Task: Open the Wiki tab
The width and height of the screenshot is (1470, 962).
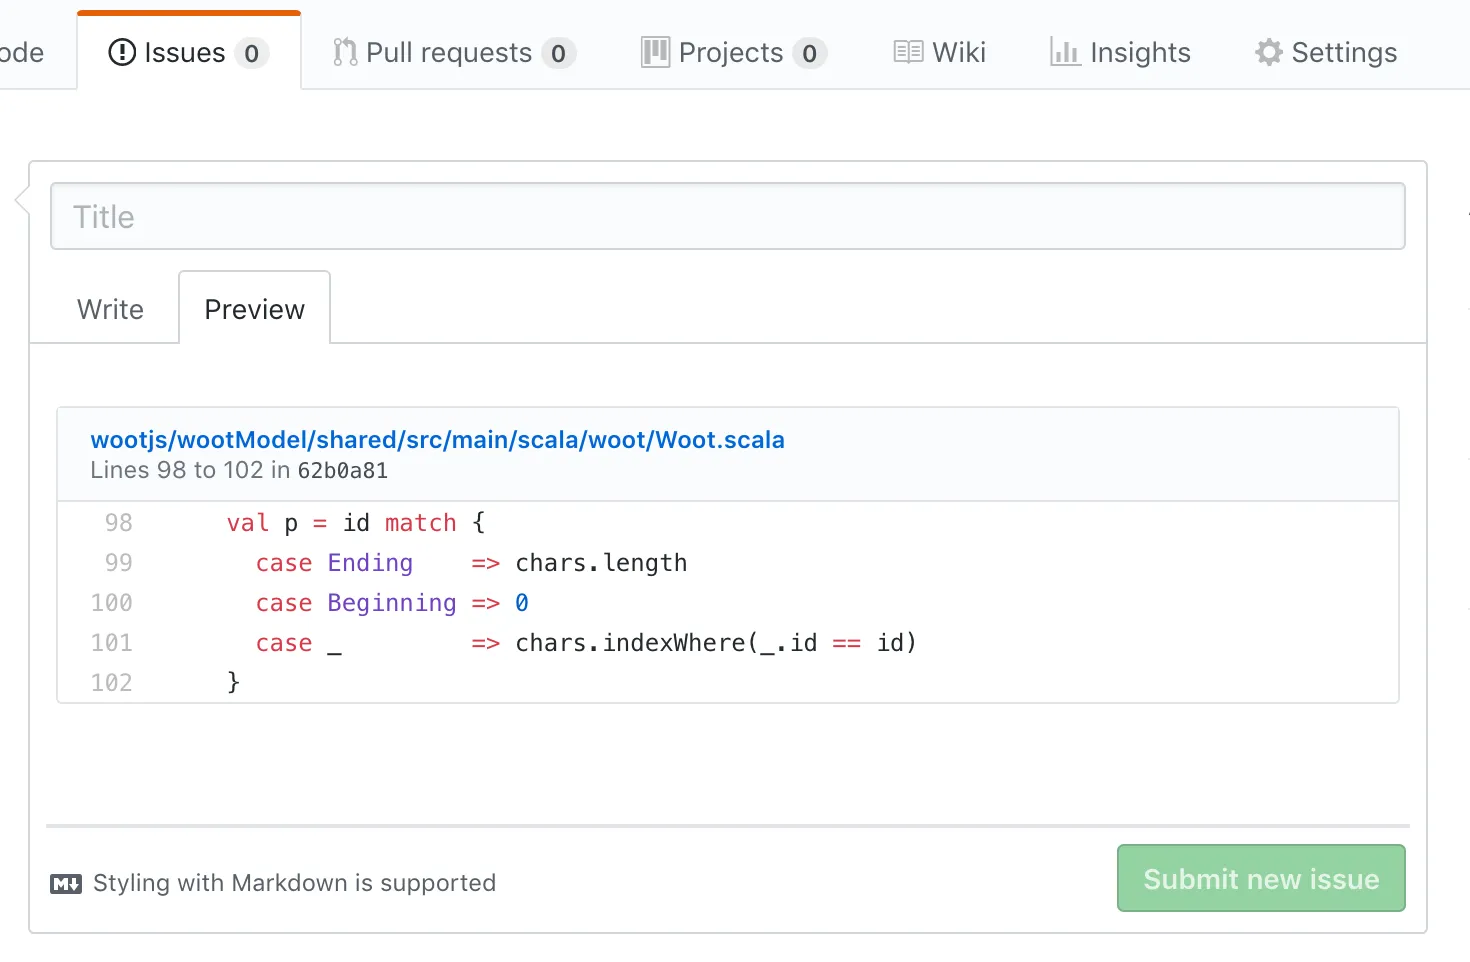Action: click(x=938, y=52)
